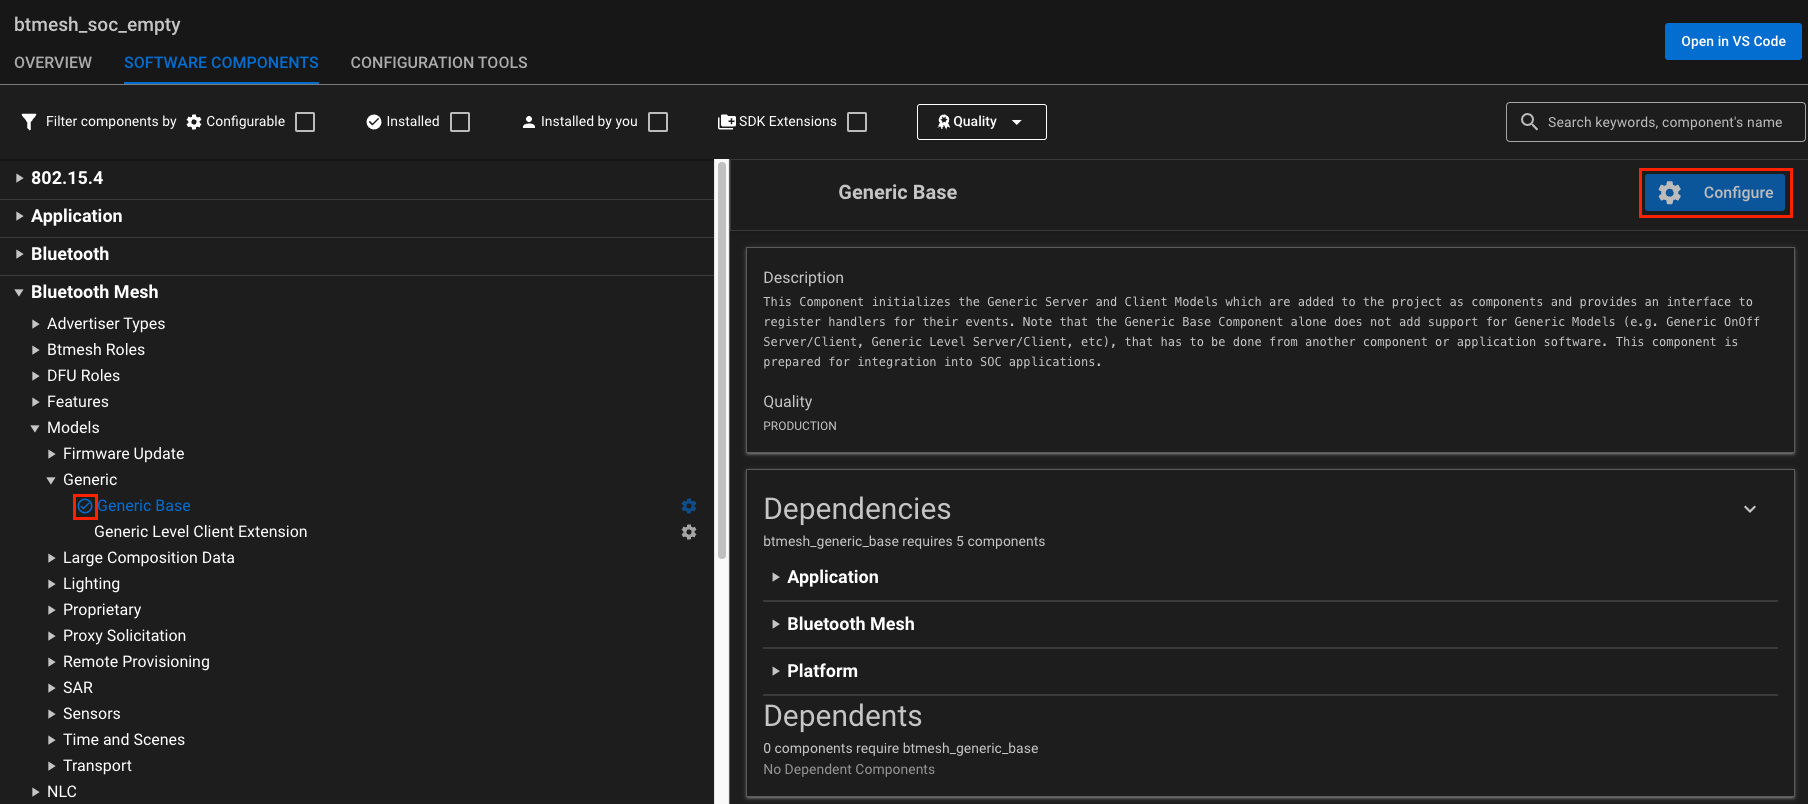Open the Configuration Tools tab
This screenshot has height=804, width=1808.
pyautogui.click(x=439, y=63)
